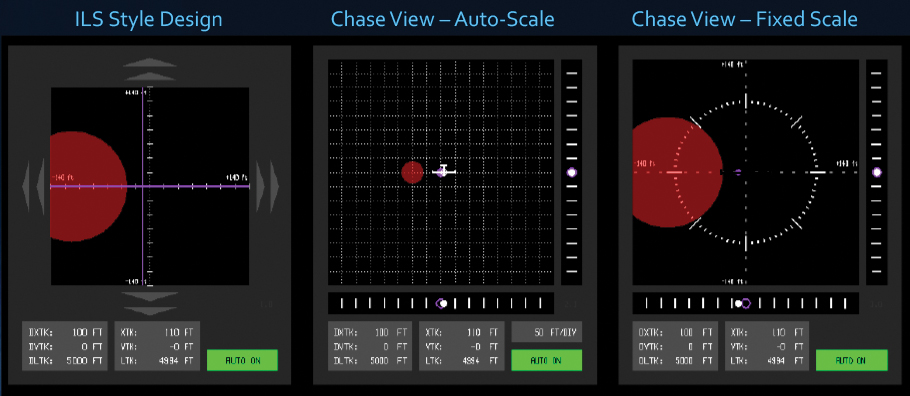Click the up chevrons above the ILS display

(150, 69)
